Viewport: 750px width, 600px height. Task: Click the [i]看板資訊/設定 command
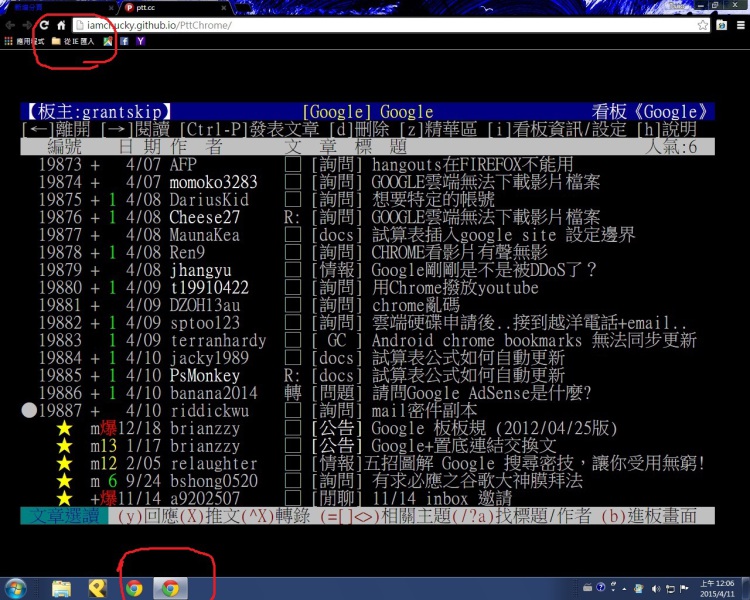pos(557,129)
